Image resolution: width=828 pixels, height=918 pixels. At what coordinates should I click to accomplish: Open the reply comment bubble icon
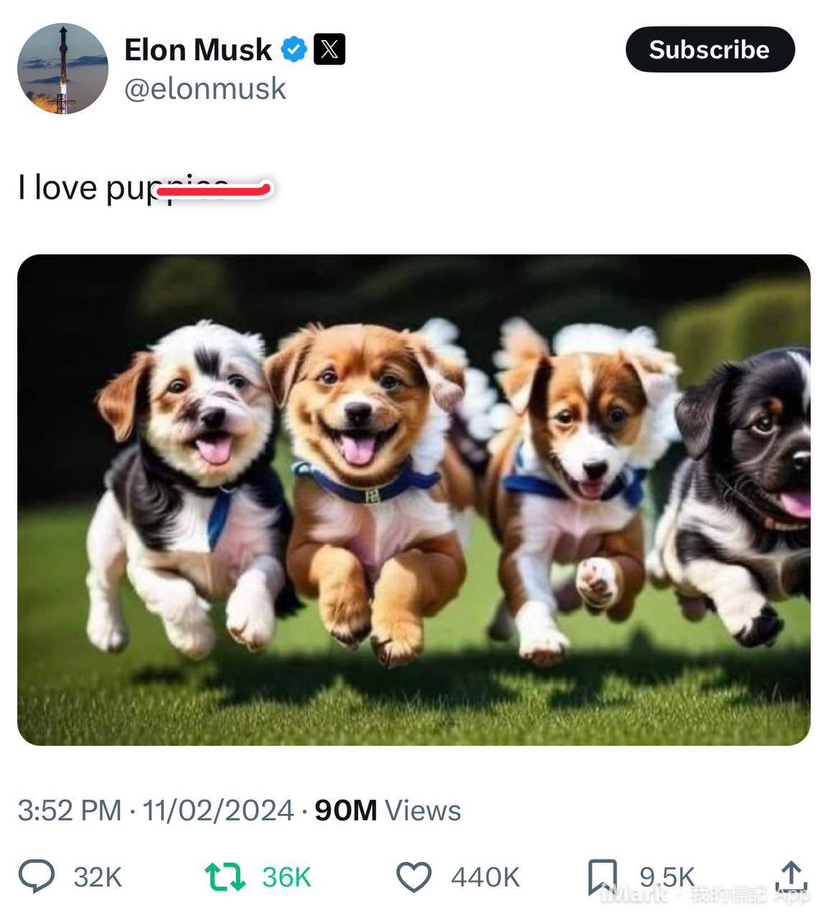(36, 876)
